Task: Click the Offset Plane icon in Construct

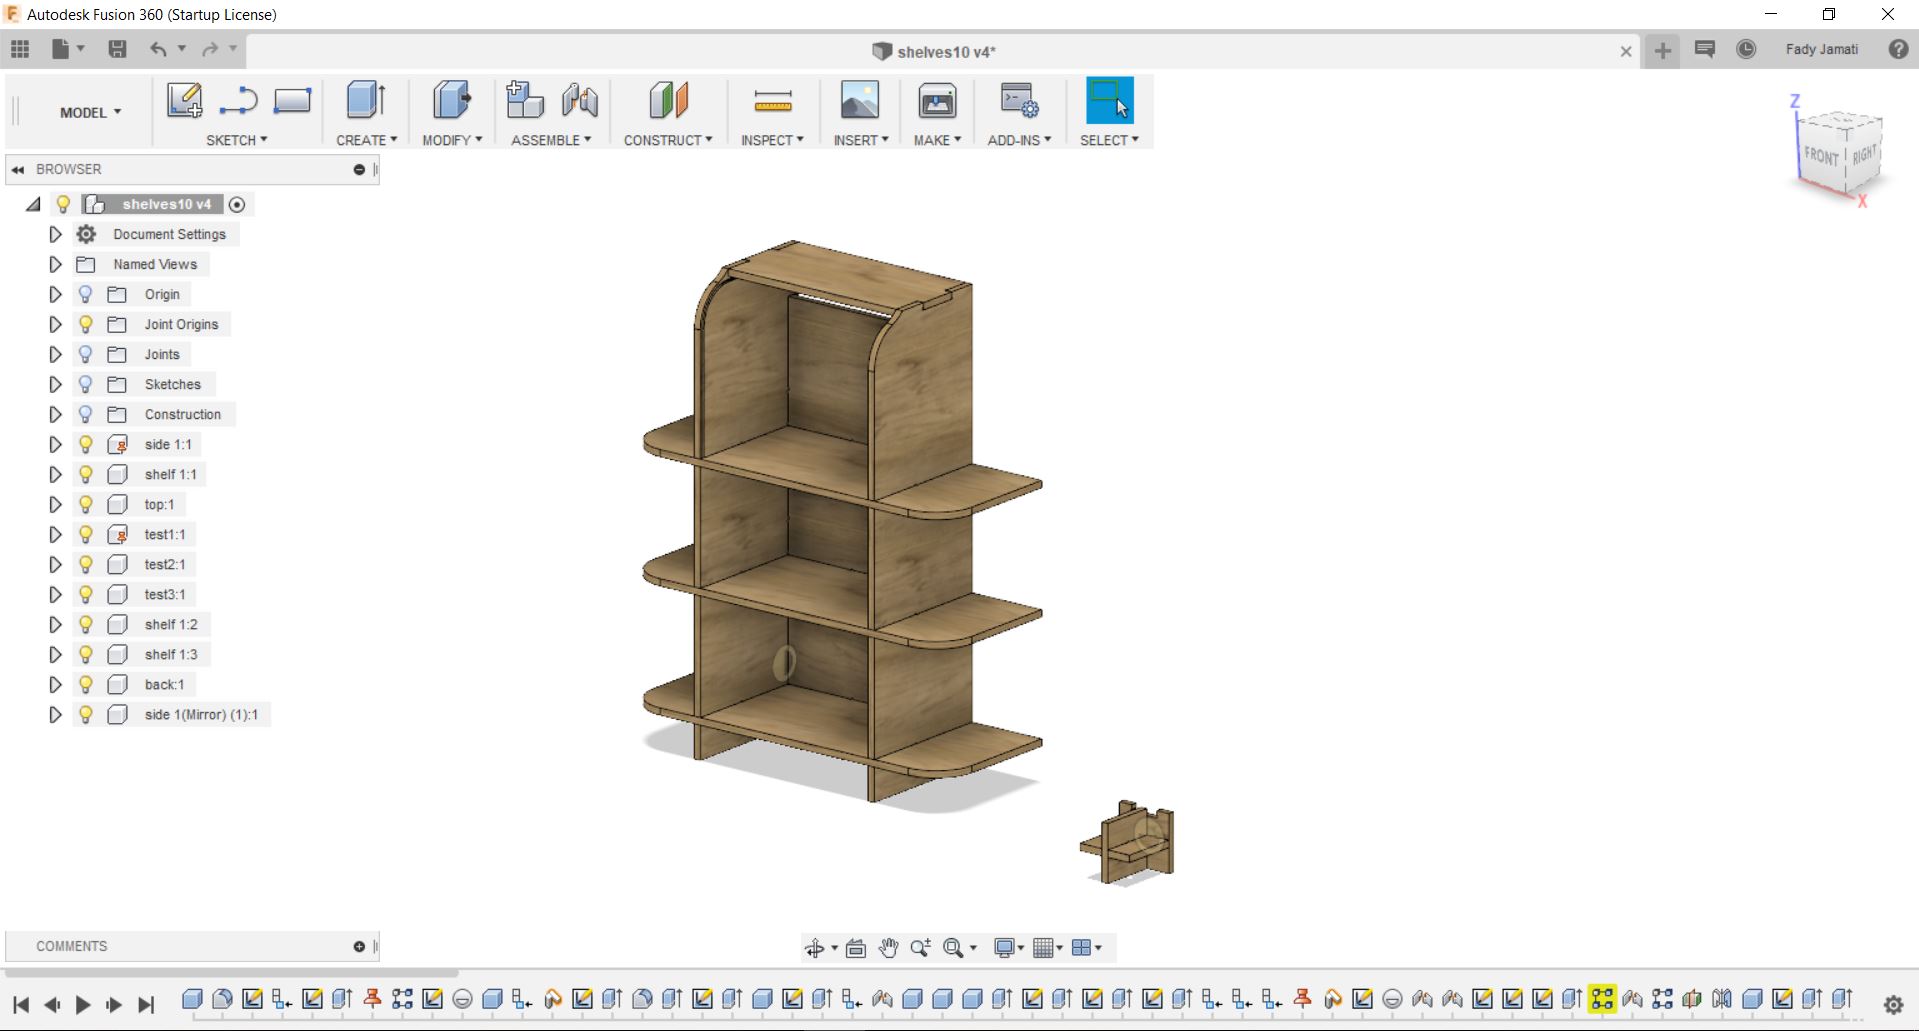Action: click(x=668, y=101)
